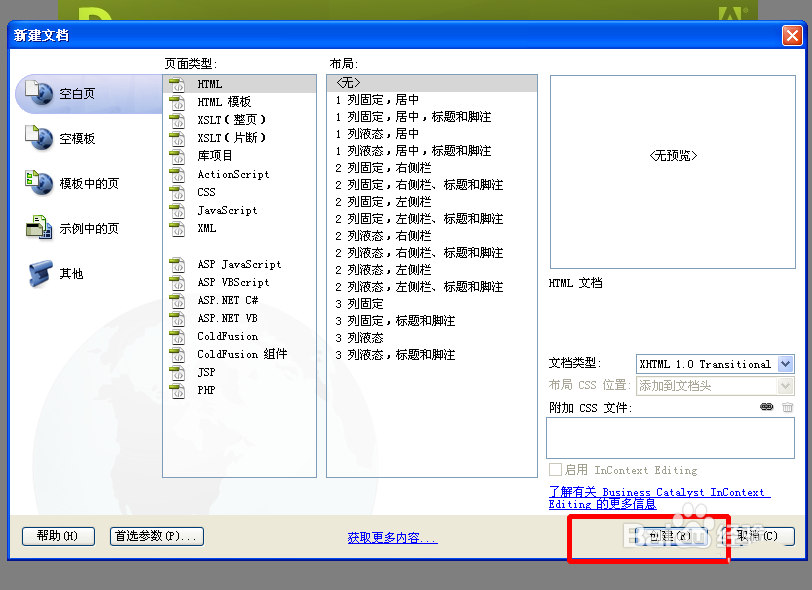The height and width of the screenshot is (590, 812).
Task: Click the PHP file icon
Action: [x=177, y=390]
